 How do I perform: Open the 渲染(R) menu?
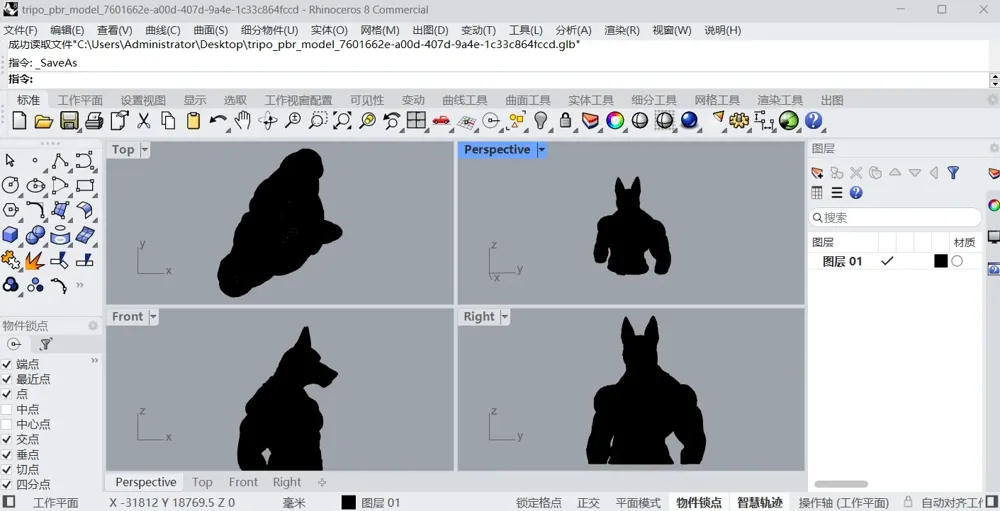coord(622,30)
